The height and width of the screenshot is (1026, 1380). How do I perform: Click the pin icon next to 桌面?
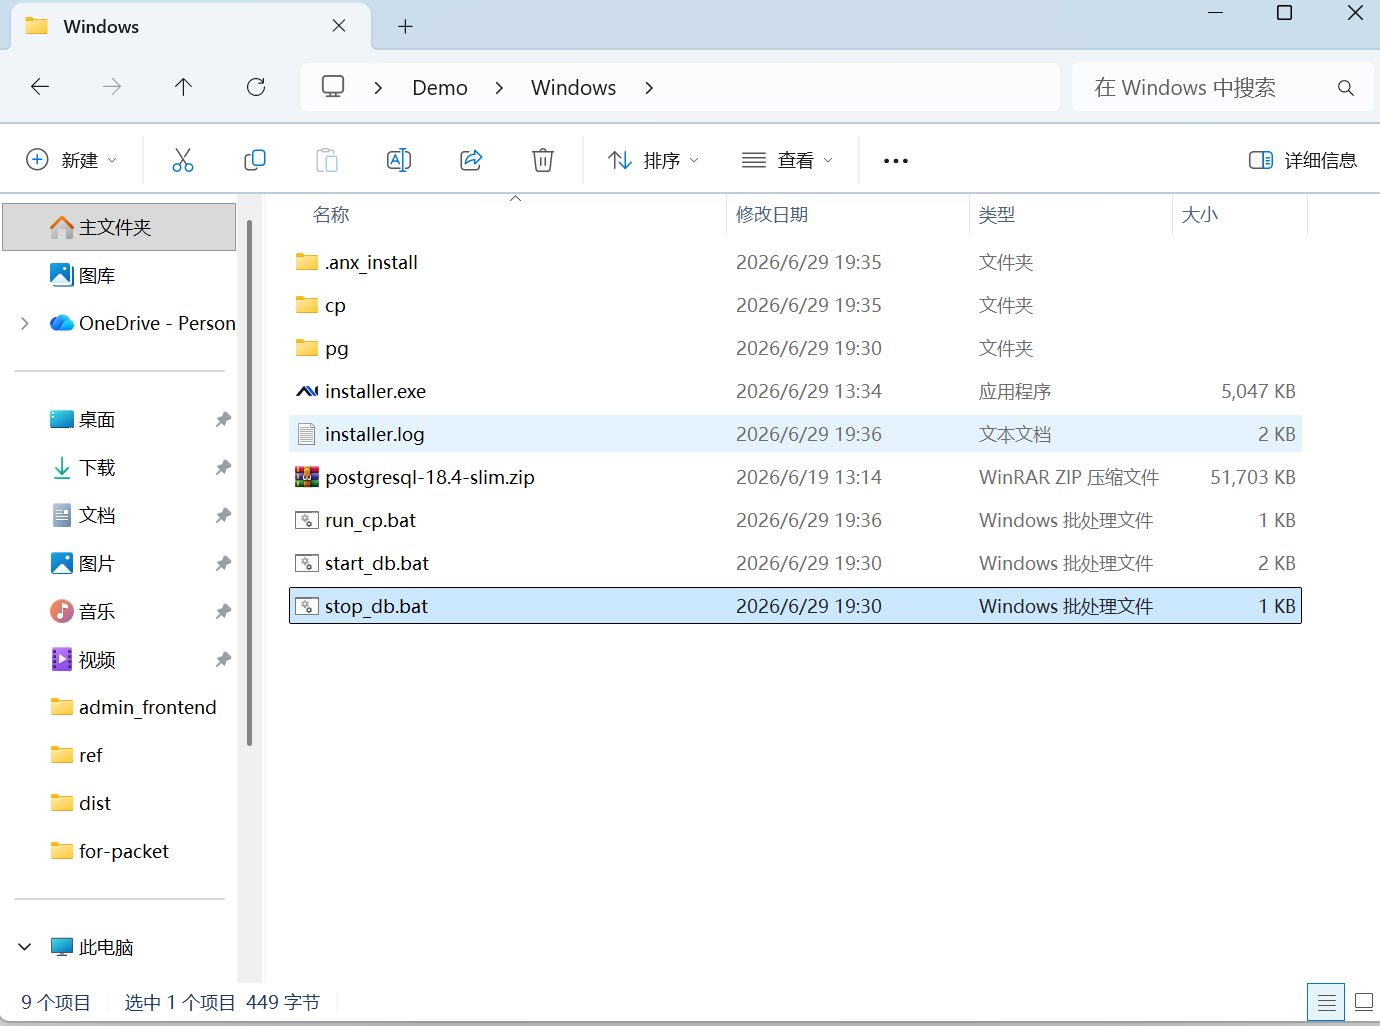[x=223, y=420]
